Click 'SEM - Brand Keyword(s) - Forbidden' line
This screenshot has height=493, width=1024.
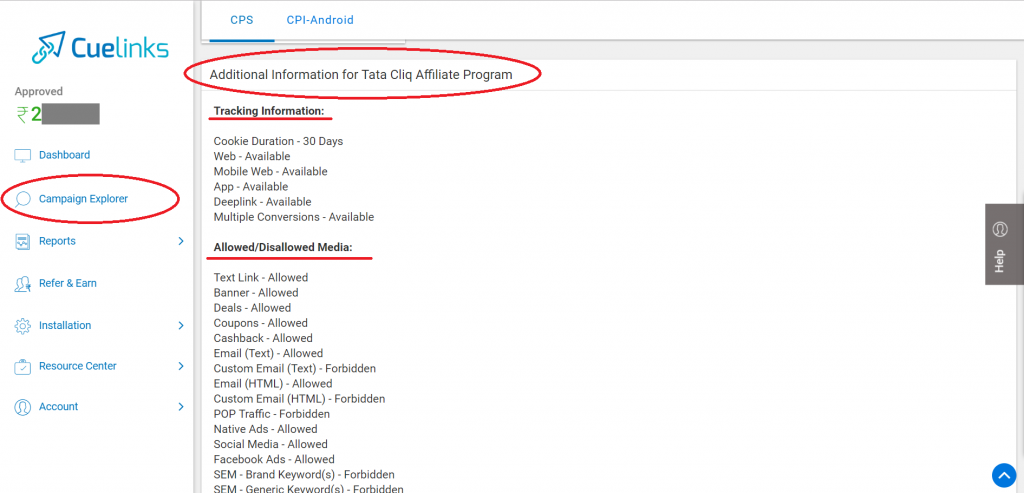click(x=304, y=475)
